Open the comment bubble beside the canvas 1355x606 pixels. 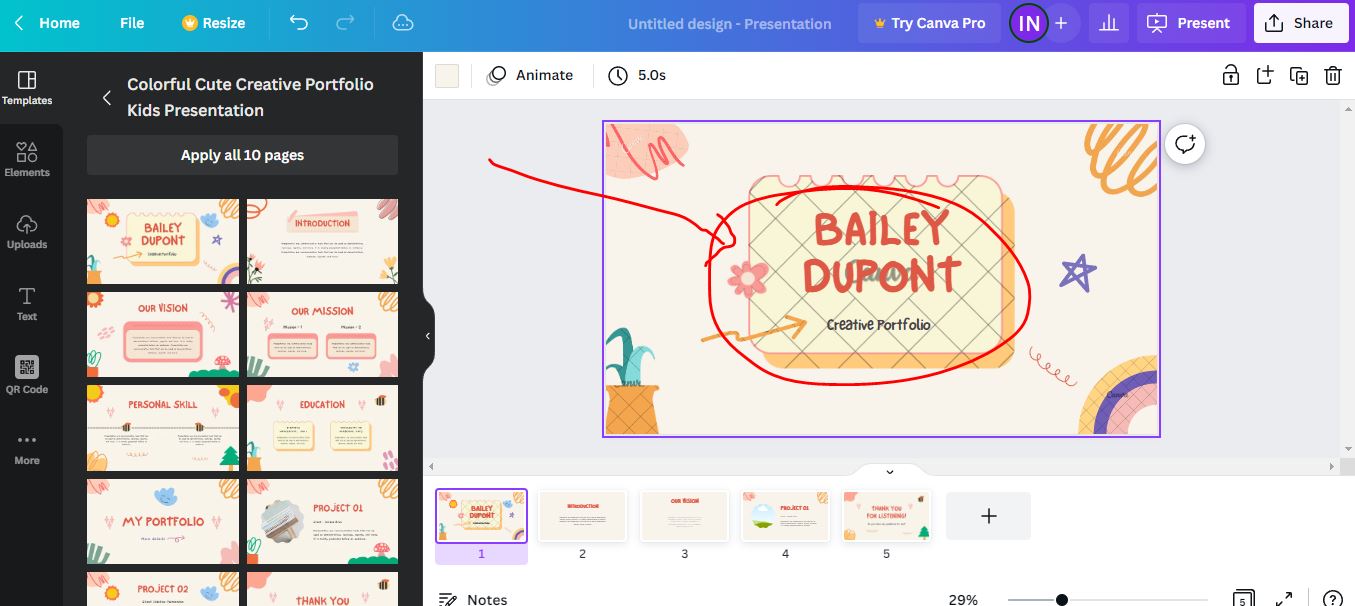(1184, 143)
